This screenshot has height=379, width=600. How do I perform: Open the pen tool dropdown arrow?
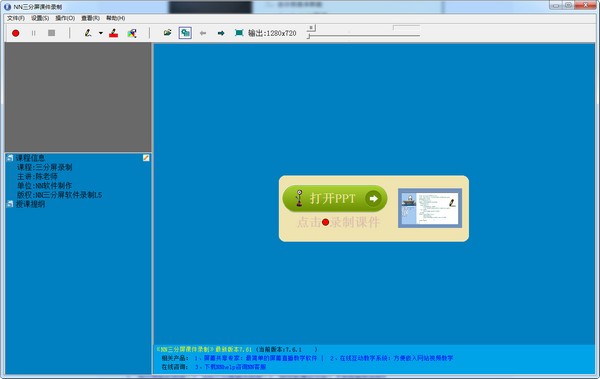point(101,33)
